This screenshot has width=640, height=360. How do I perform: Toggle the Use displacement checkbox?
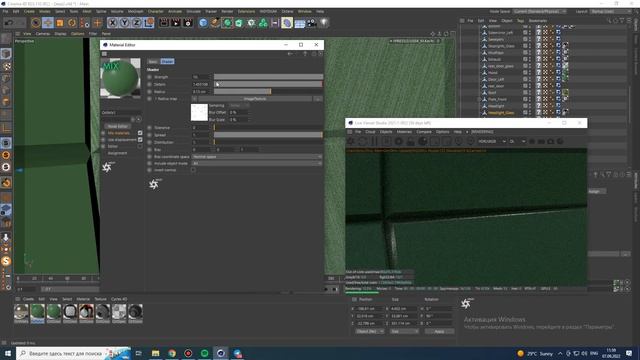point(140,140)
